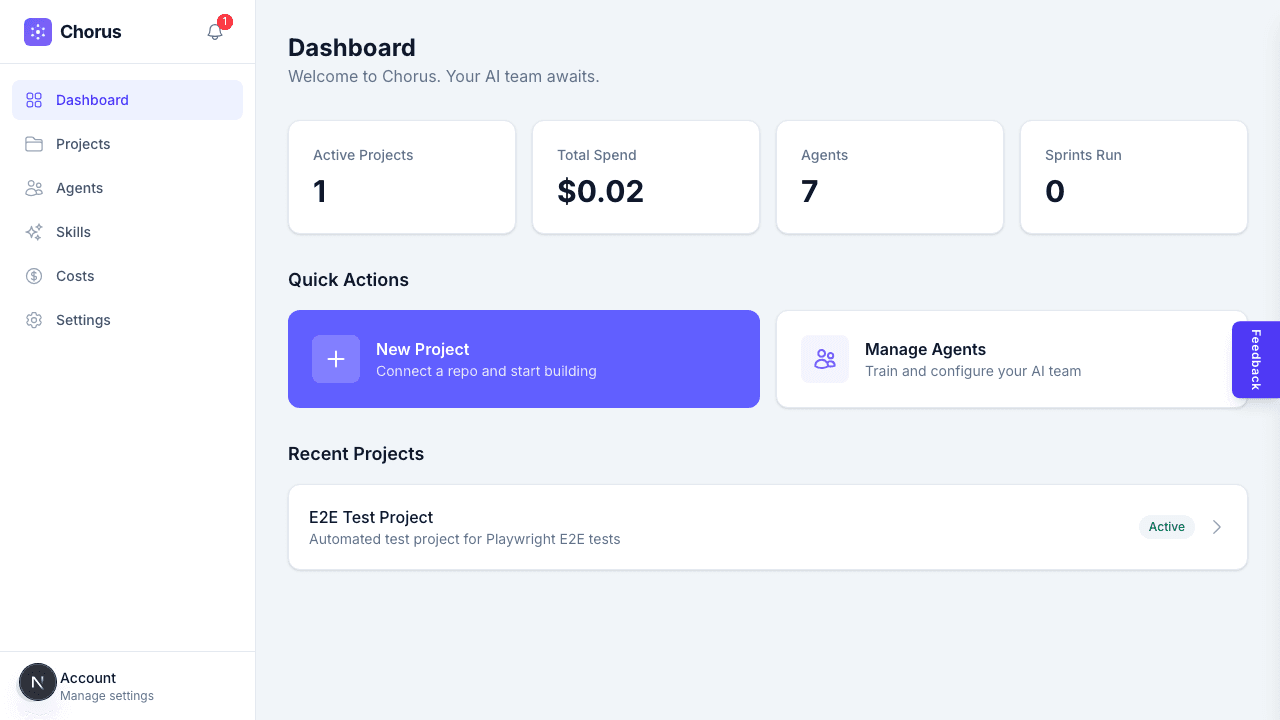The image size is (1280, 720).
Task: Open Costs using the dollar icon
Action: tap(34, 276)
